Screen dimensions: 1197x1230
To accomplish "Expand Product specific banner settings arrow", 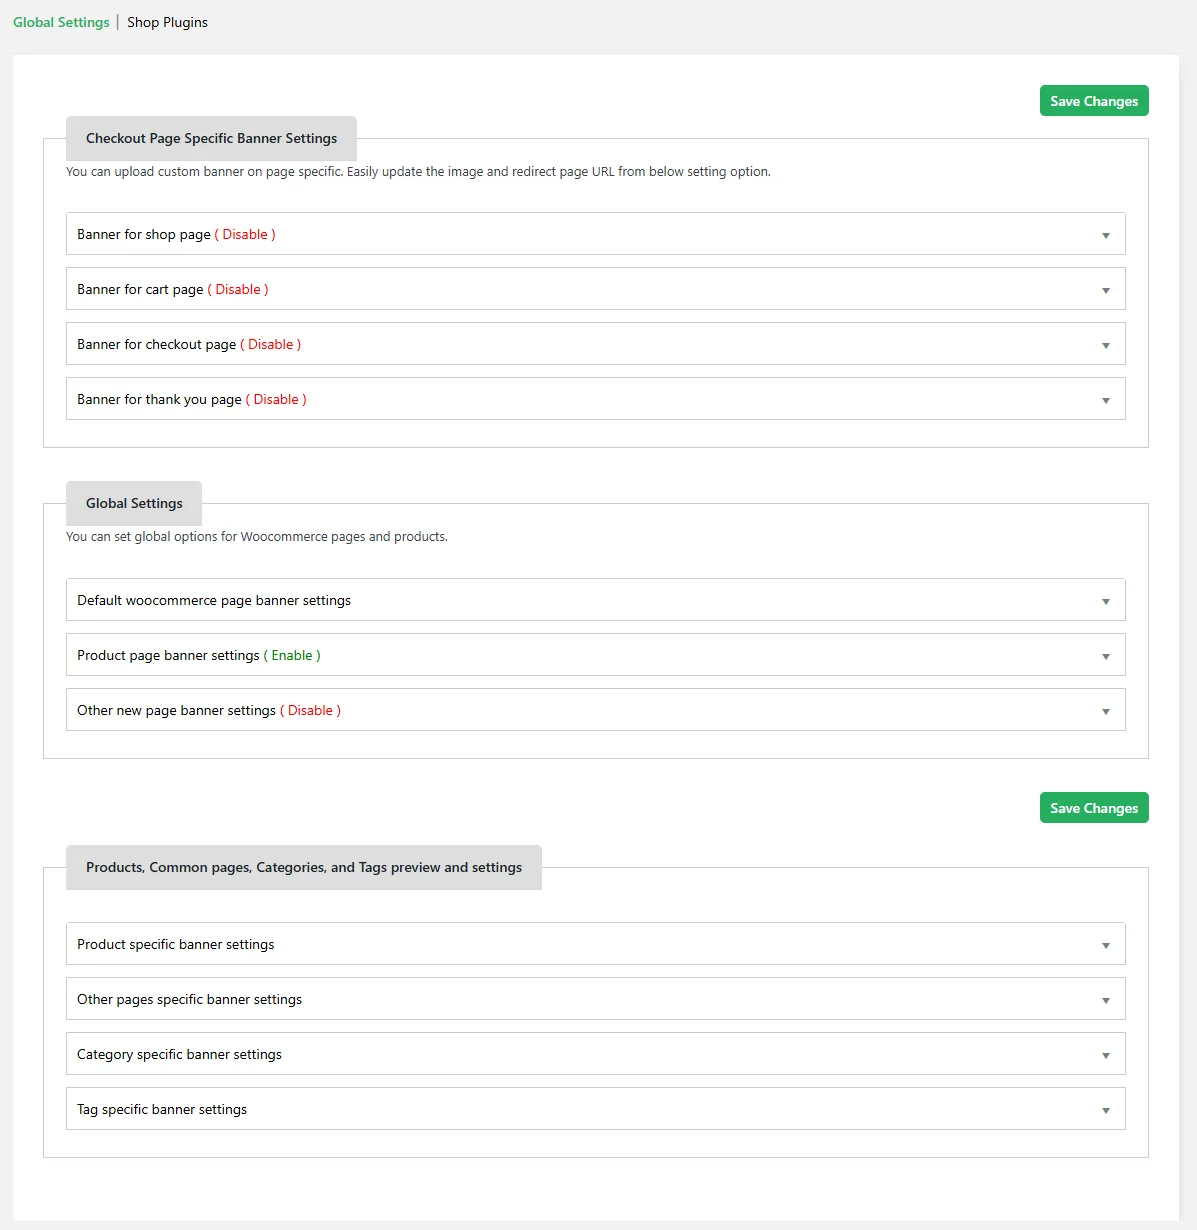I will point(1106,945).
